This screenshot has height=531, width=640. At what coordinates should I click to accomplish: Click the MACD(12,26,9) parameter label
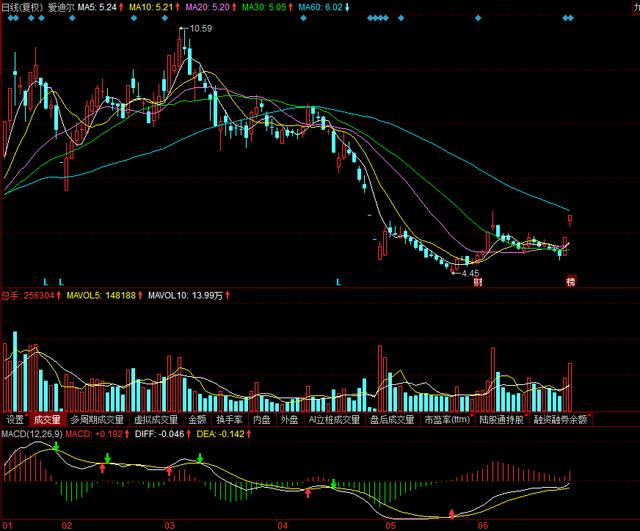point(31,435)
